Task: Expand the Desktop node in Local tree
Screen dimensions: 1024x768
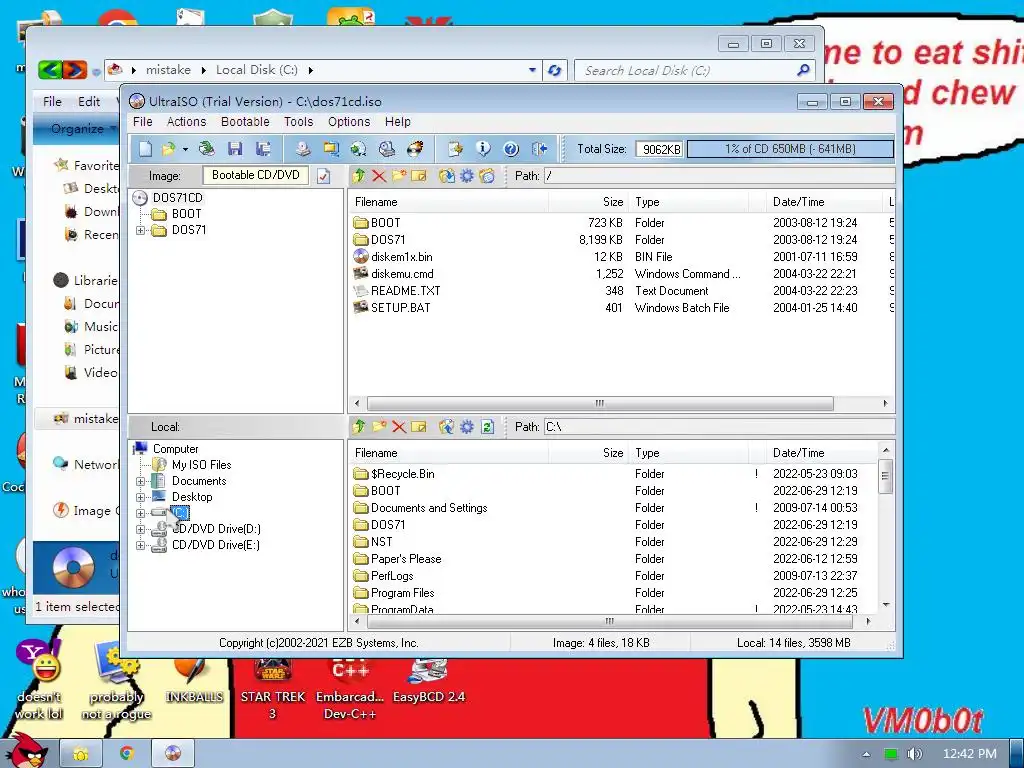Action: click(140, 497)
